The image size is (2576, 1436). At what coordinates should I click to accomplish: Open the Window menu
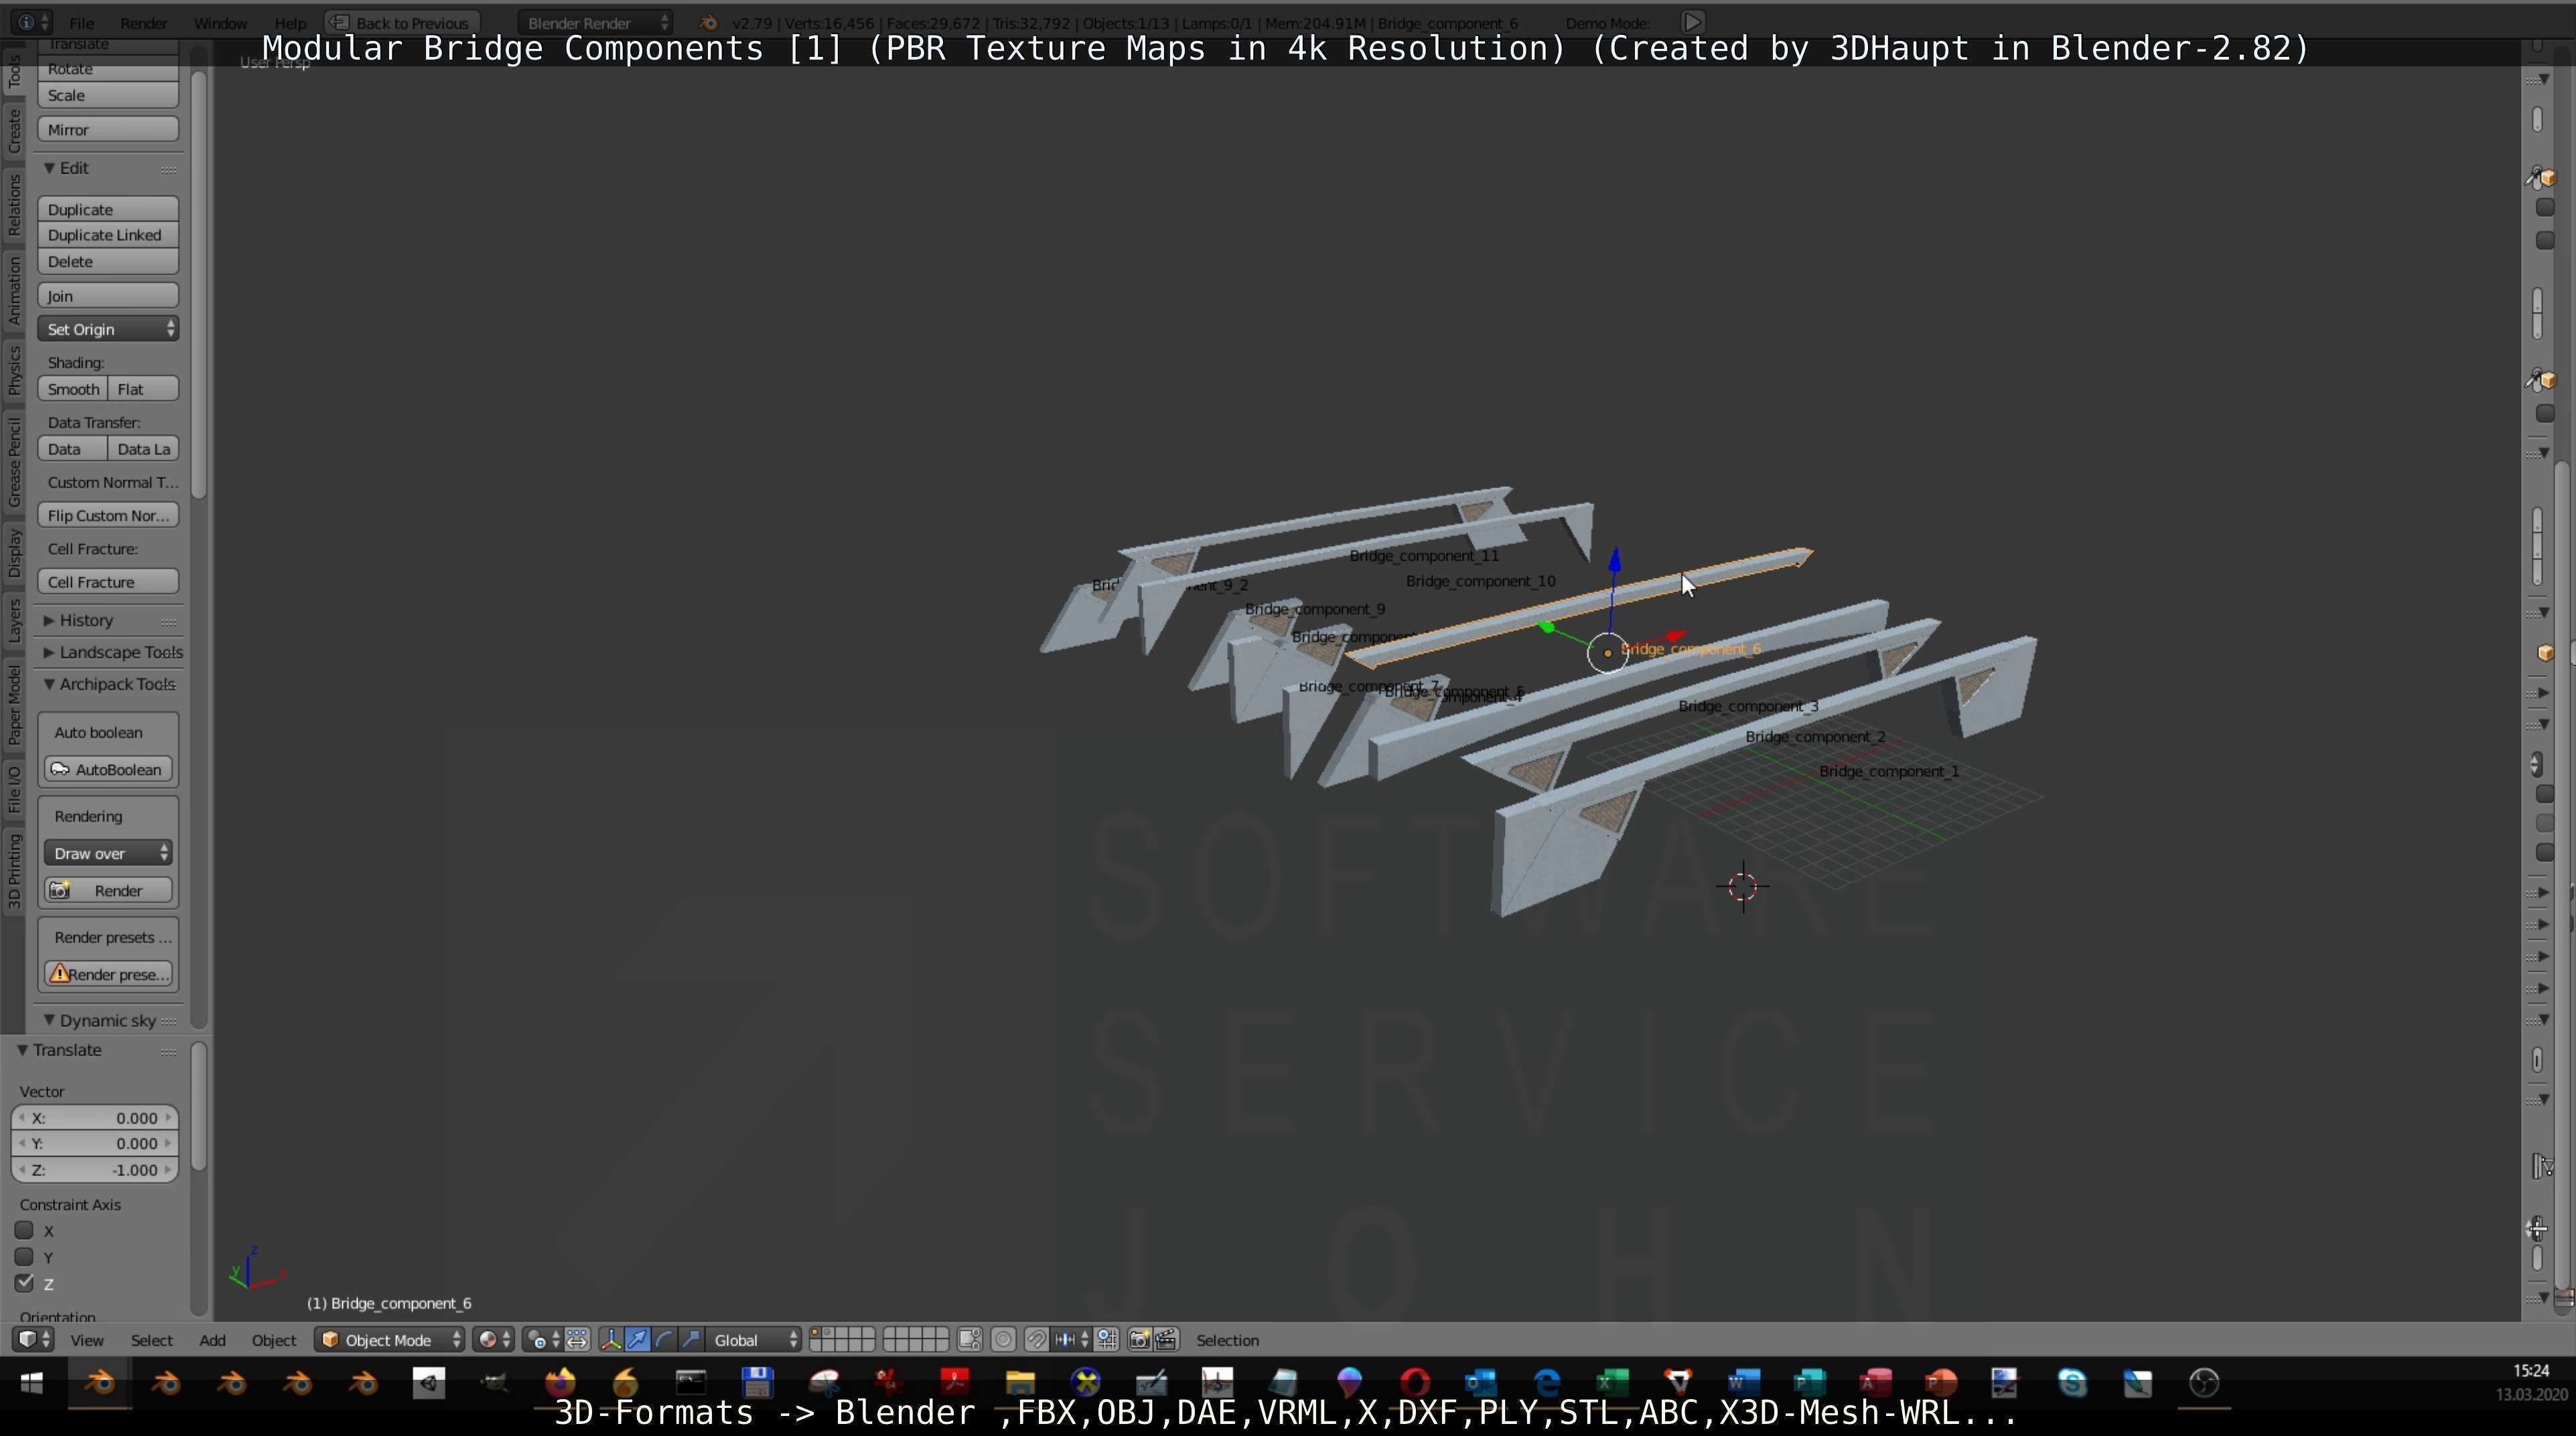220,22
